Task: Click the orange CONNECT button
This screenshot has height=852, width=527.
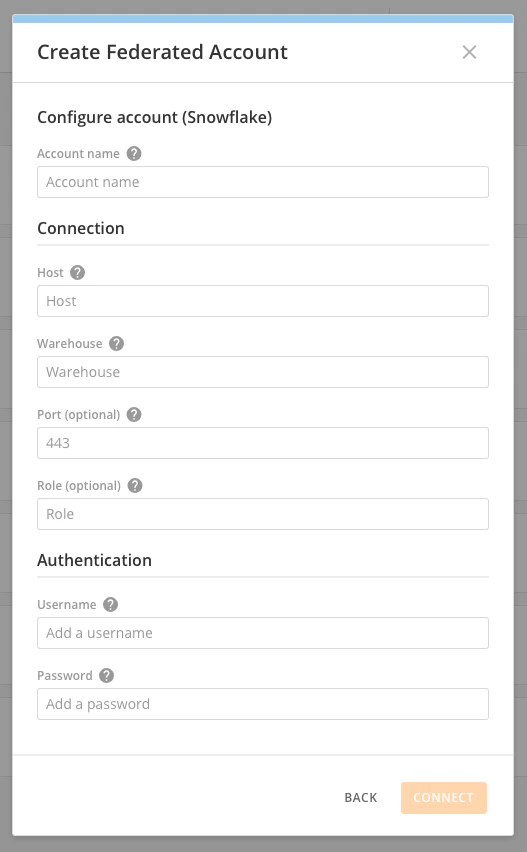Action: click(x=444, y=798)
